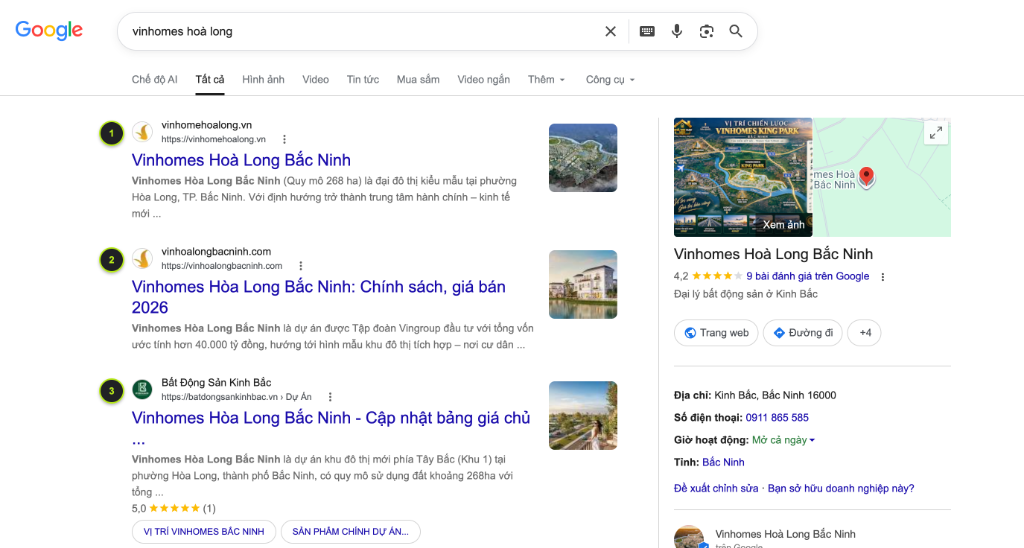Call phone number 0911 865 585
The width and height of the screenshot is (1024, 548).
coord(777,417)
